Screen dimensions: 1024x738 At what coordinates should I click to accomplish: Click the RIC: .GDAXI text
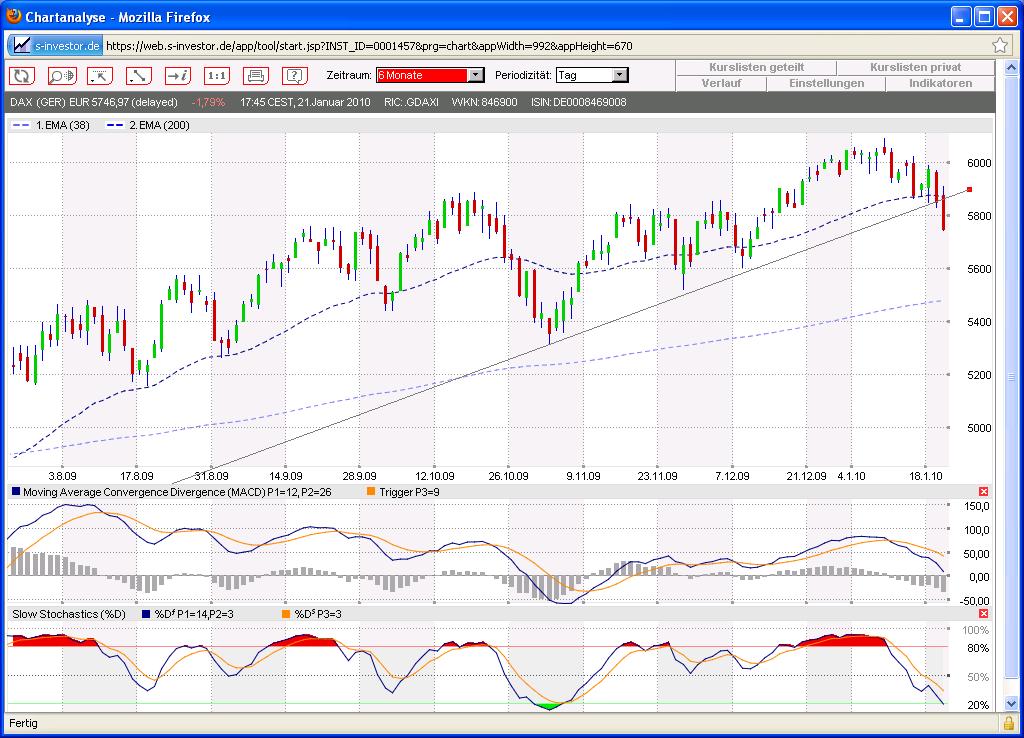point(410,102)
